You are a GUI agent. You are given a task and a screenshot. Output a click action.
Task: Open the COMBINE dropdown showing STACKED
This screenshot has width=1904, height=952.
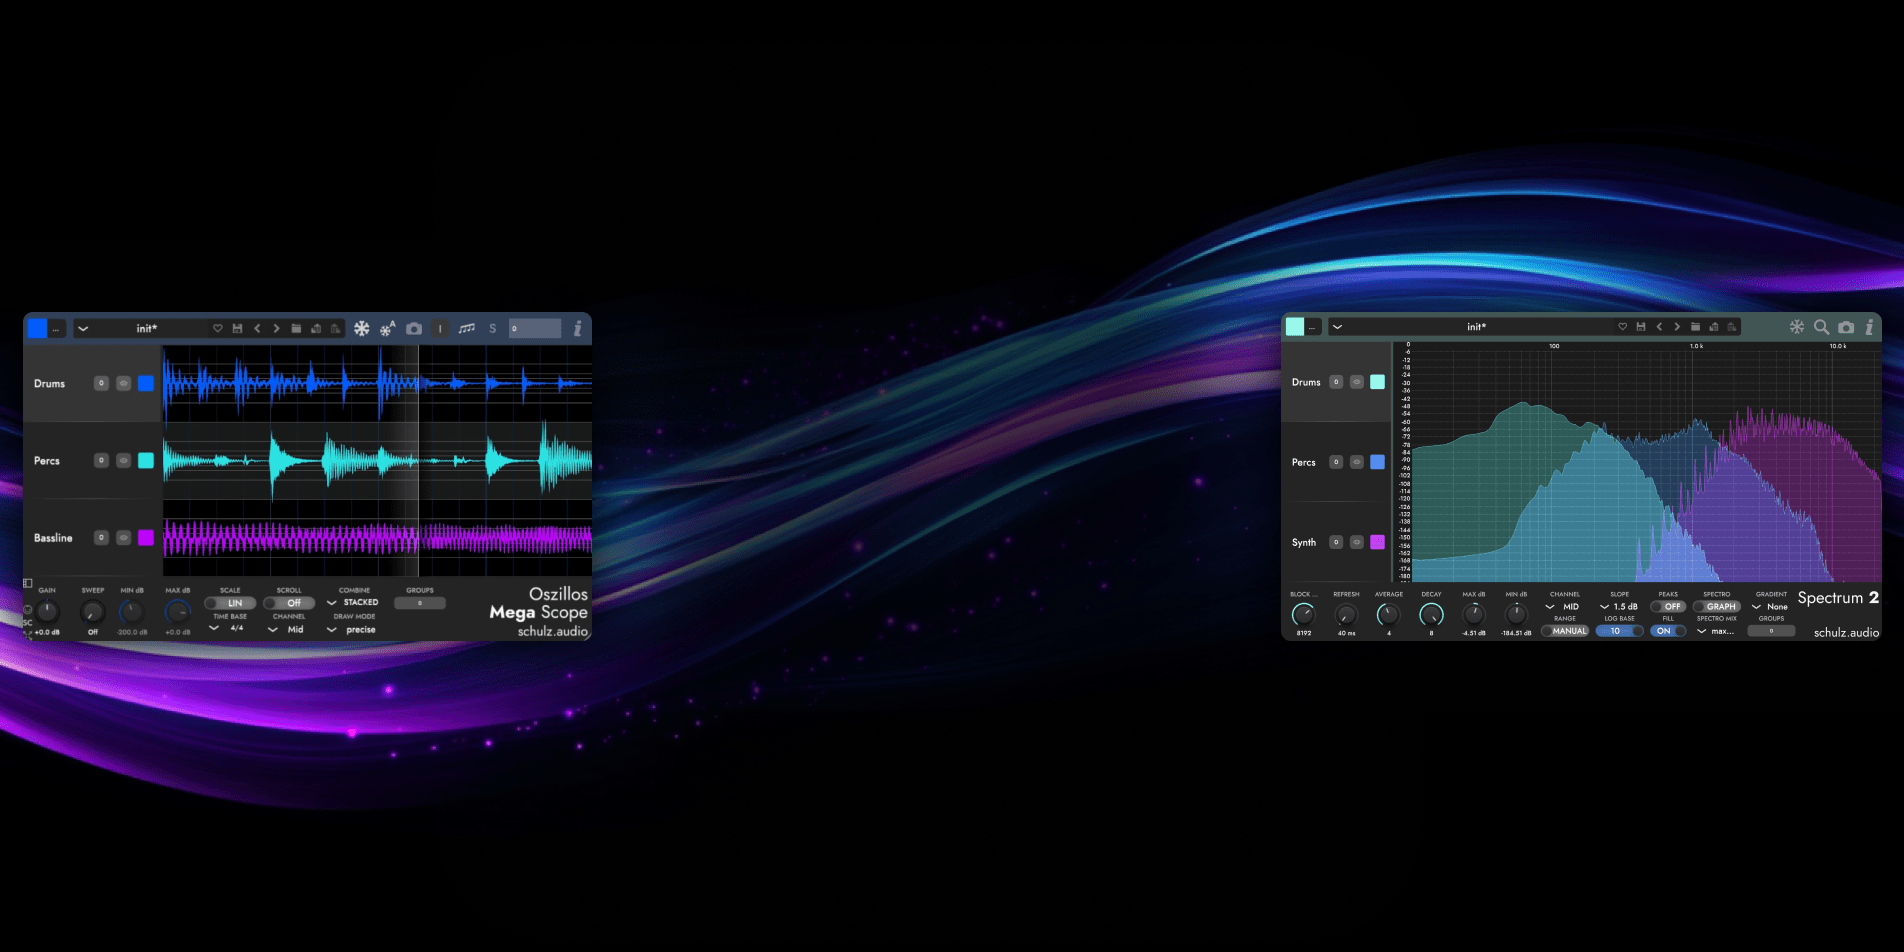click(x=353, y=603)
